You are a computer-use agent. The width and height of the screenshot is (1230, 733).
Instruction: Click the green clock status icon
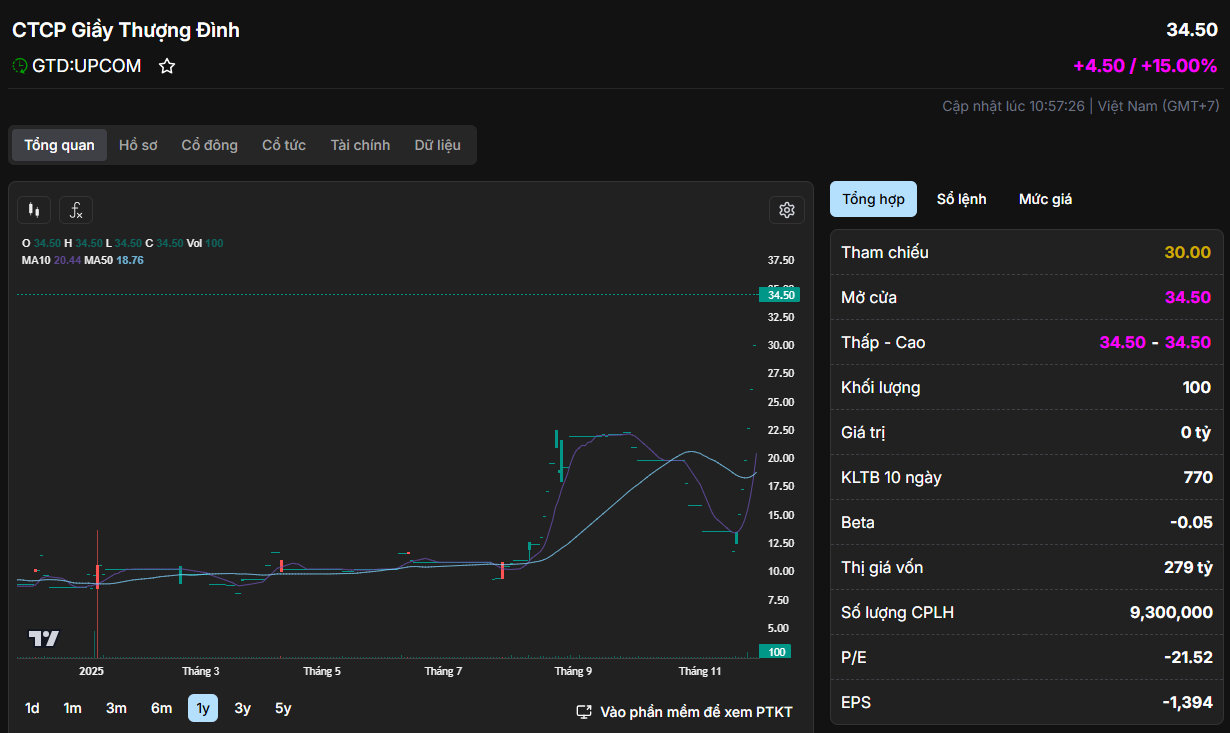(x=20, y=66)
